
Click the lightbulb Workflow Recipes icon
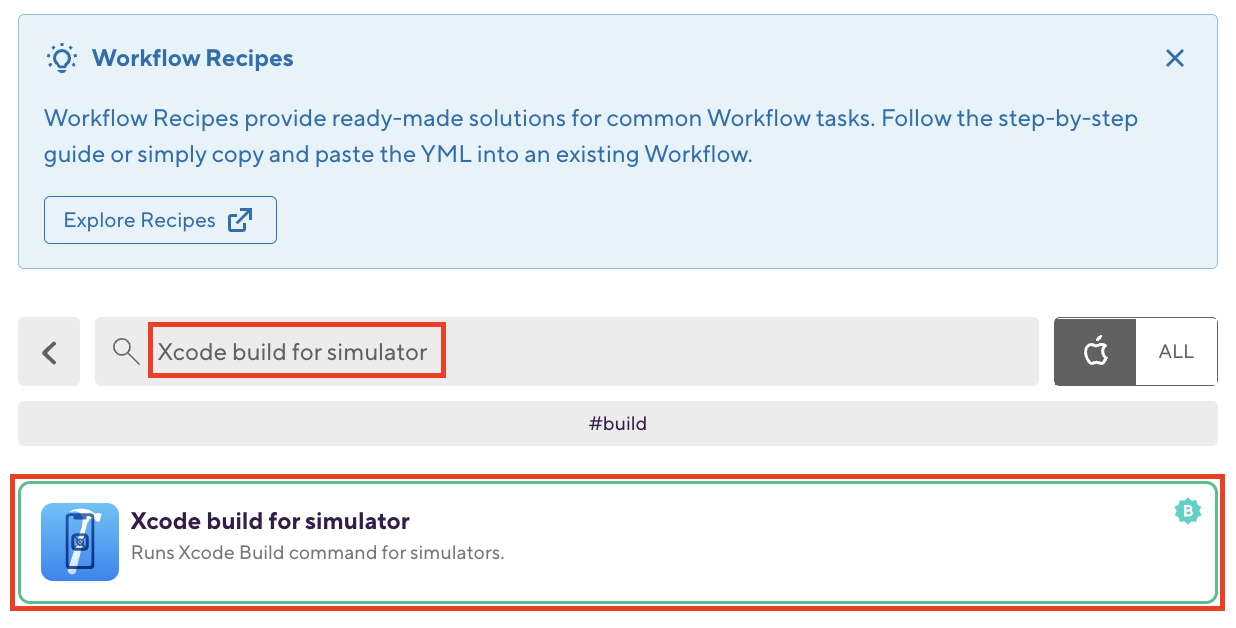pos(62,58)
